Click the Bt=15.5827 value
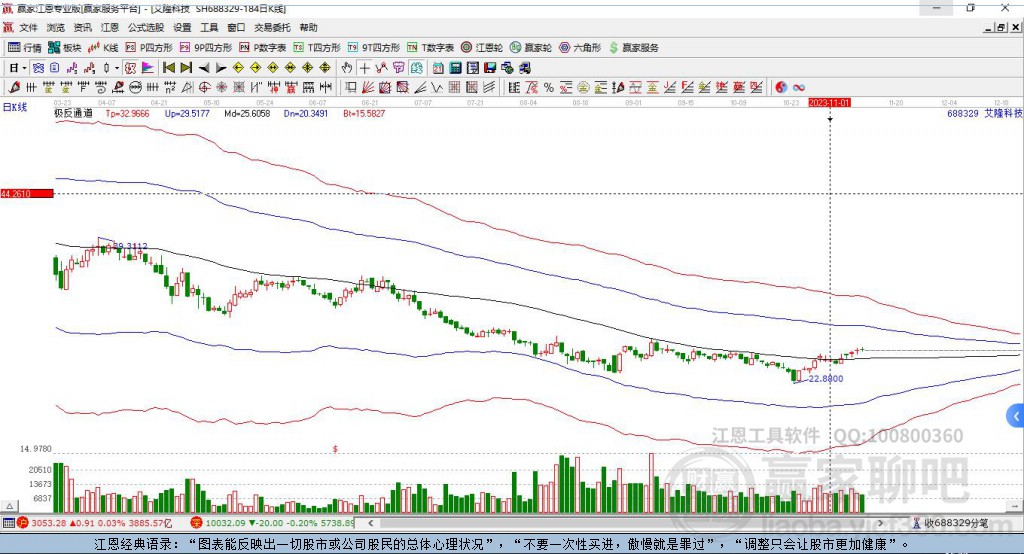Image resolution: width=1024 pixels, height=554 pixels. point(364,114)
